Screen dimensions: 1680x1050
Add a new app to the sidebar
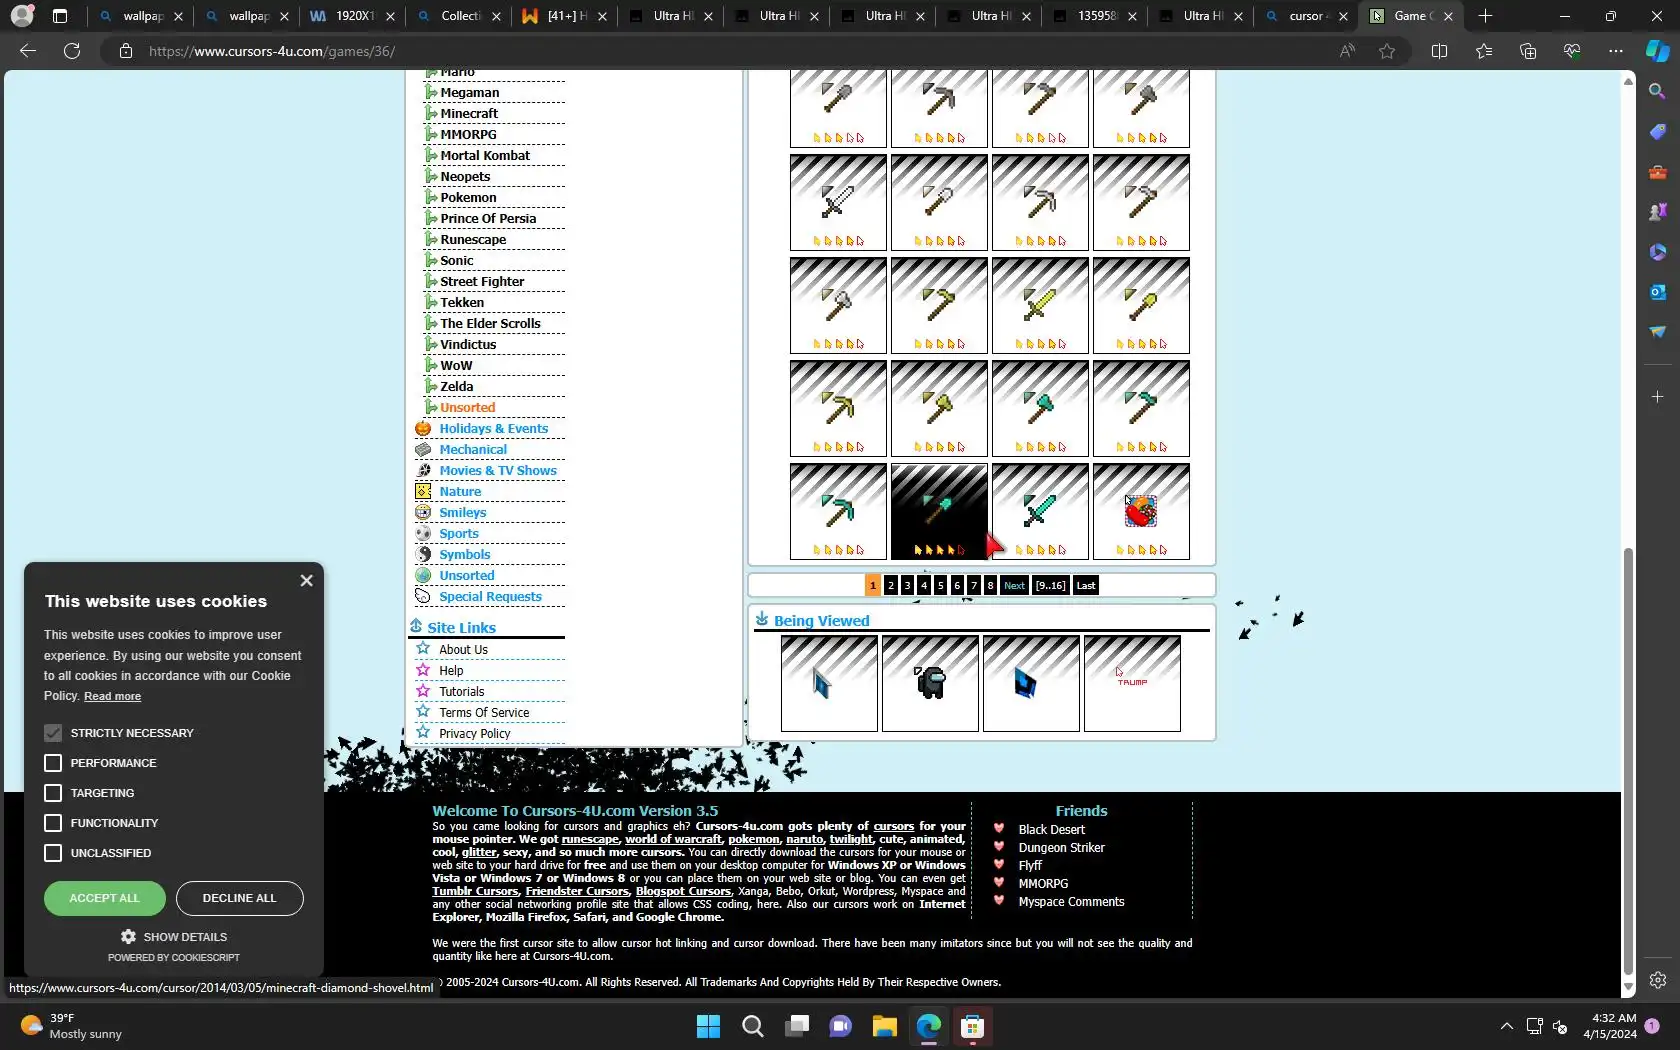pyautogui.click(x=1657, y=397)
